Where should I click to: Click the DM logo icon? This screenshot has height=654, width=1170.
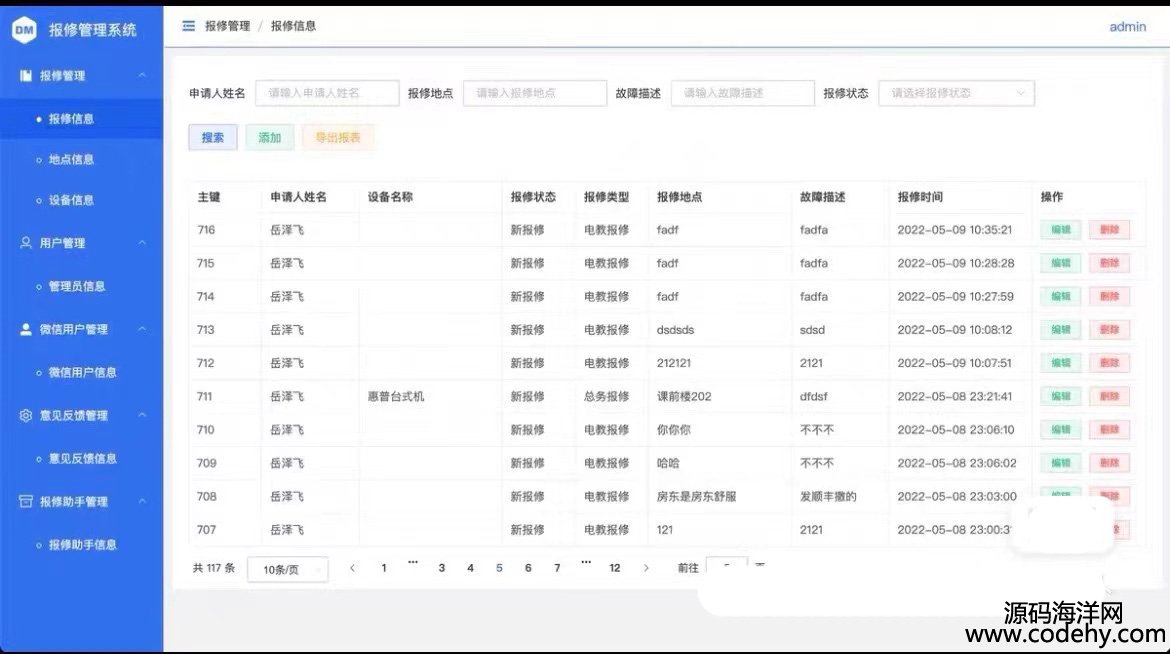(x=24, y=30)
